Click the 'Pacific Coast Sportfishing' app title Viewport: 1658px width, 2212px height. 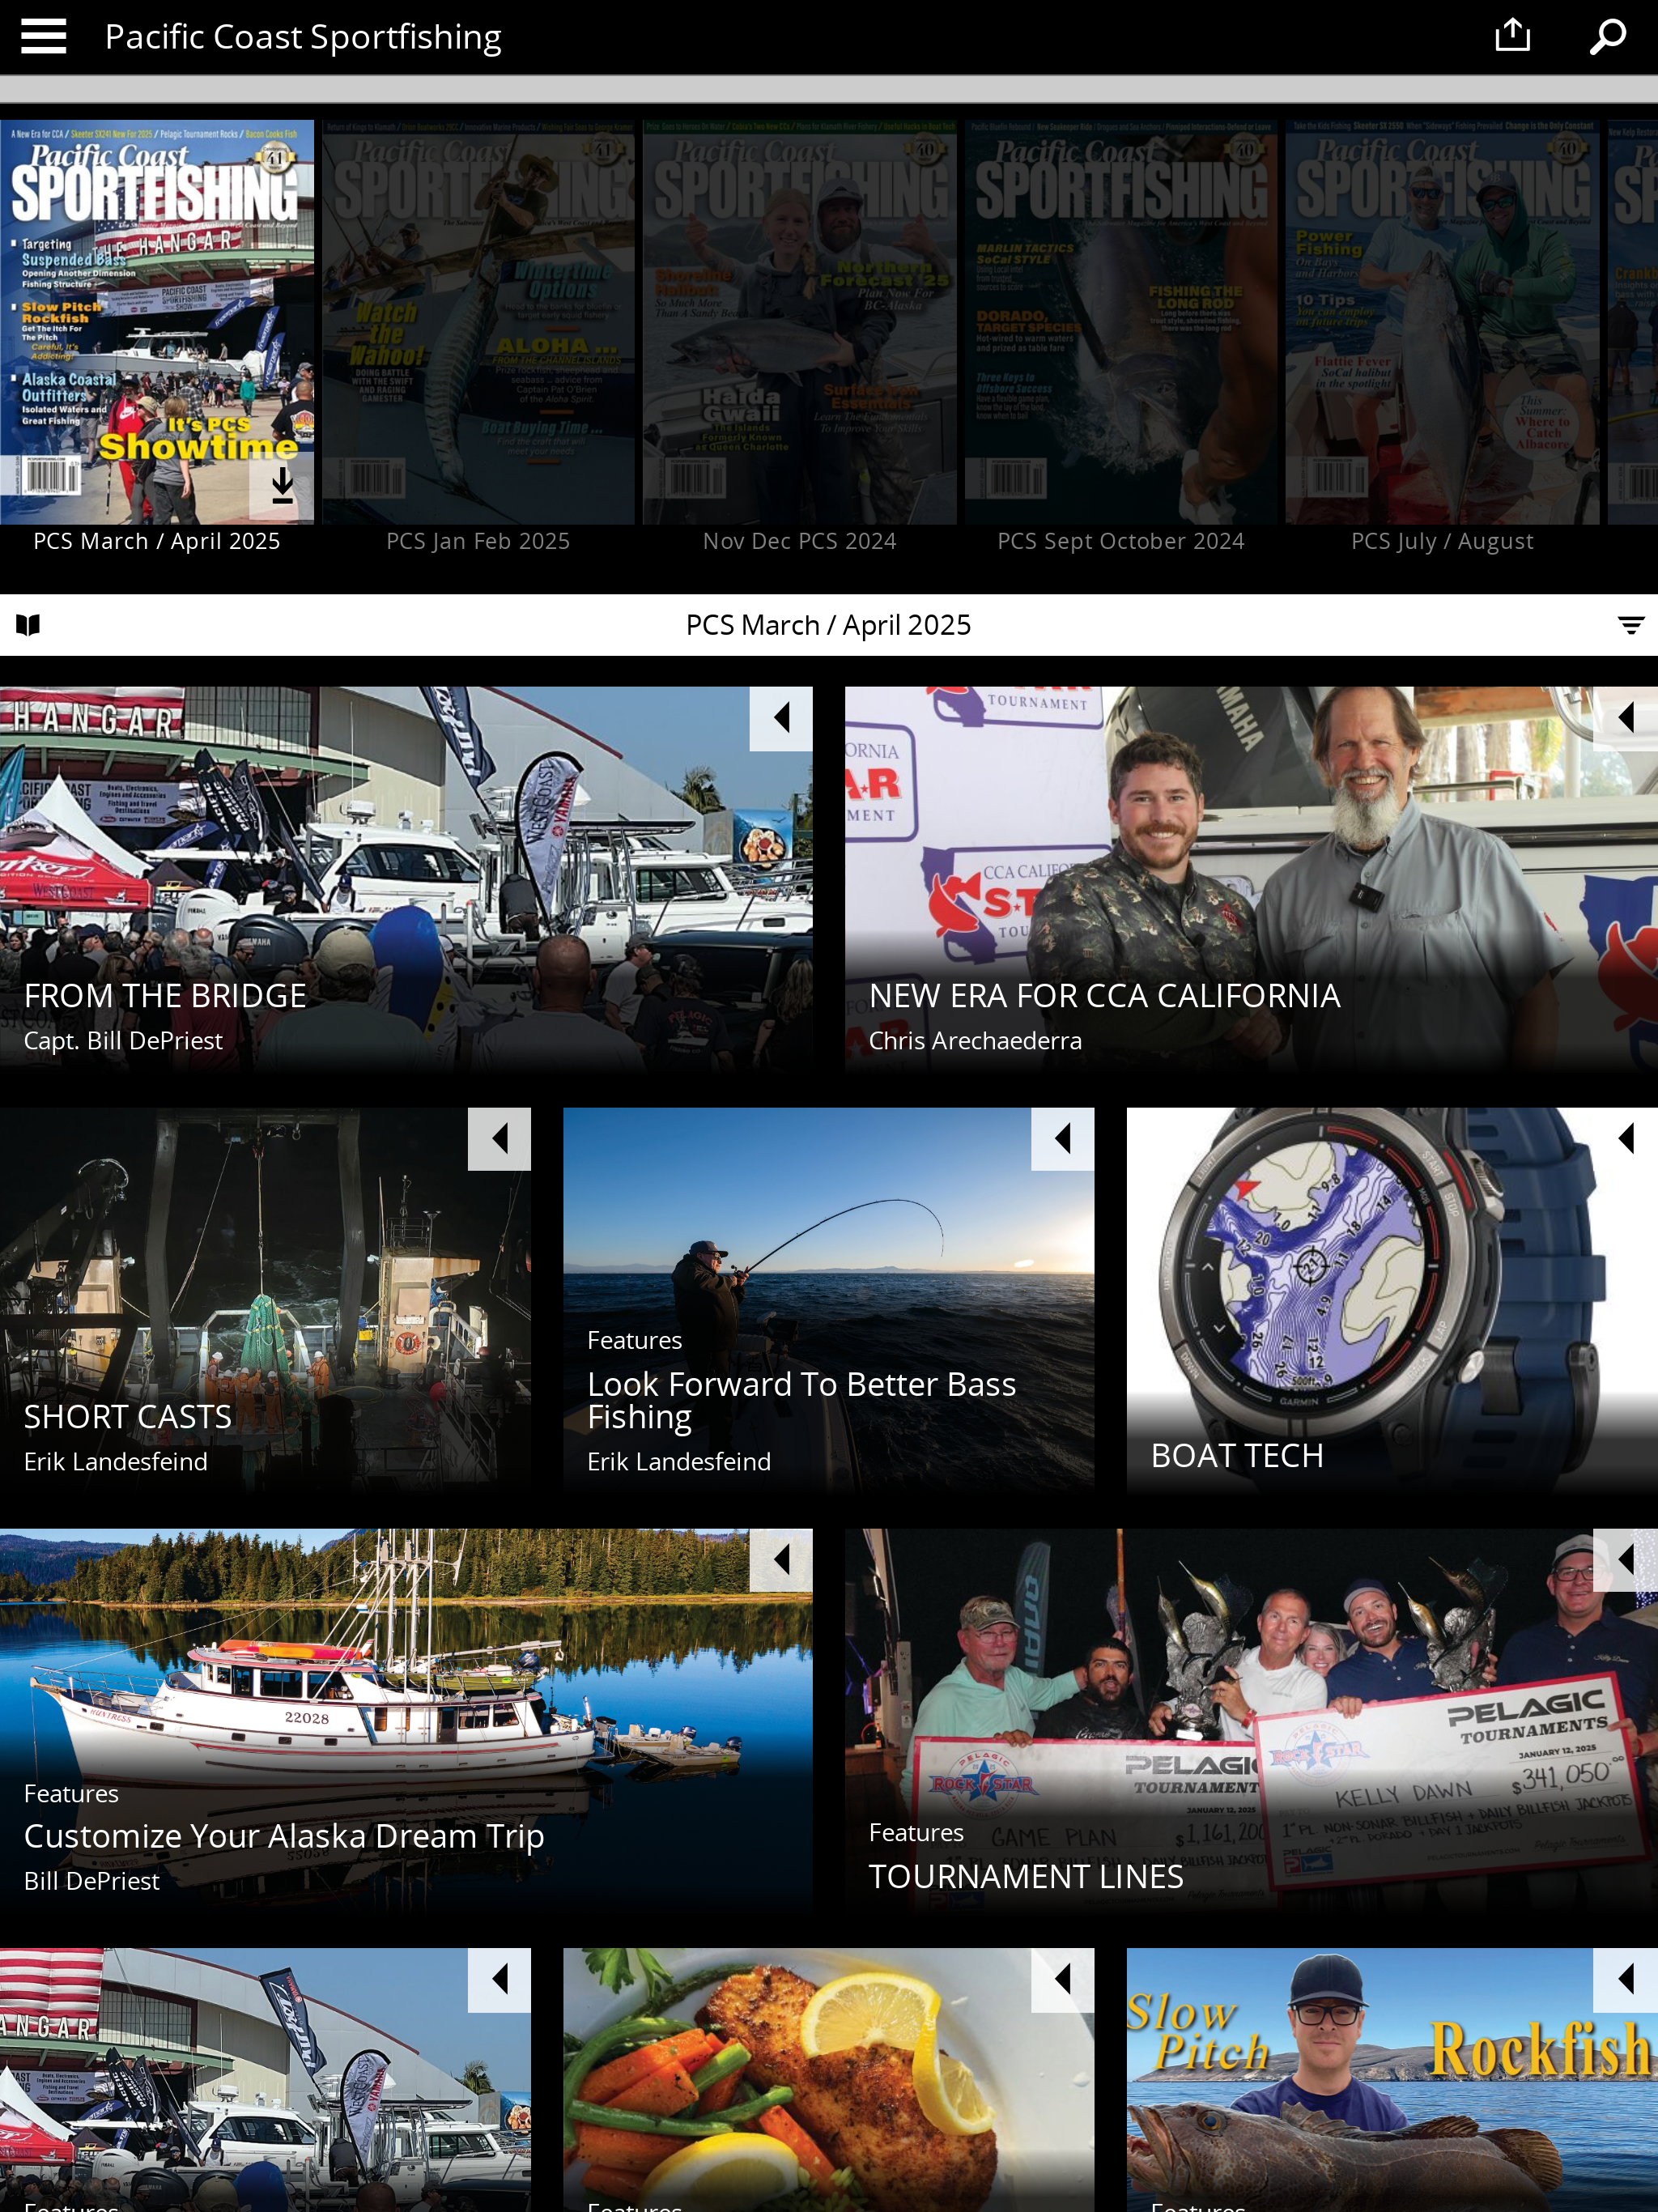tap(303, 37)
